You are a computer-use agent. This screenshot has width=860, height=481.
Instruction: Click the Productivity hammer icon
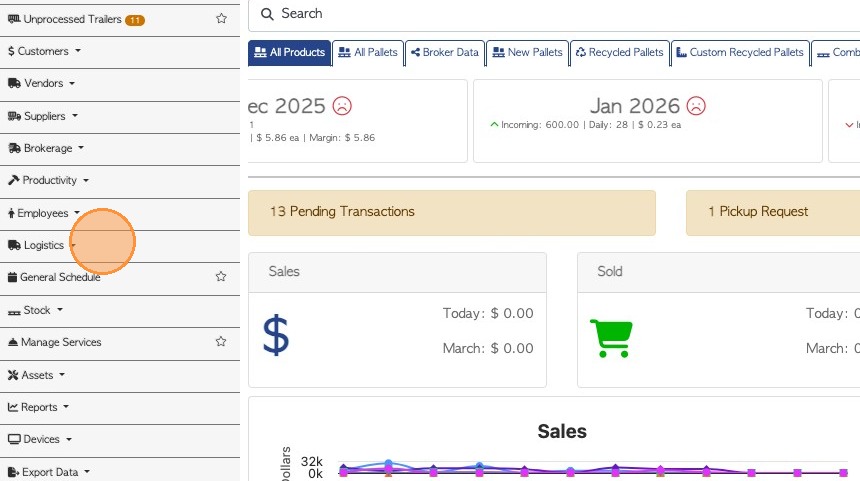(14, 180)
